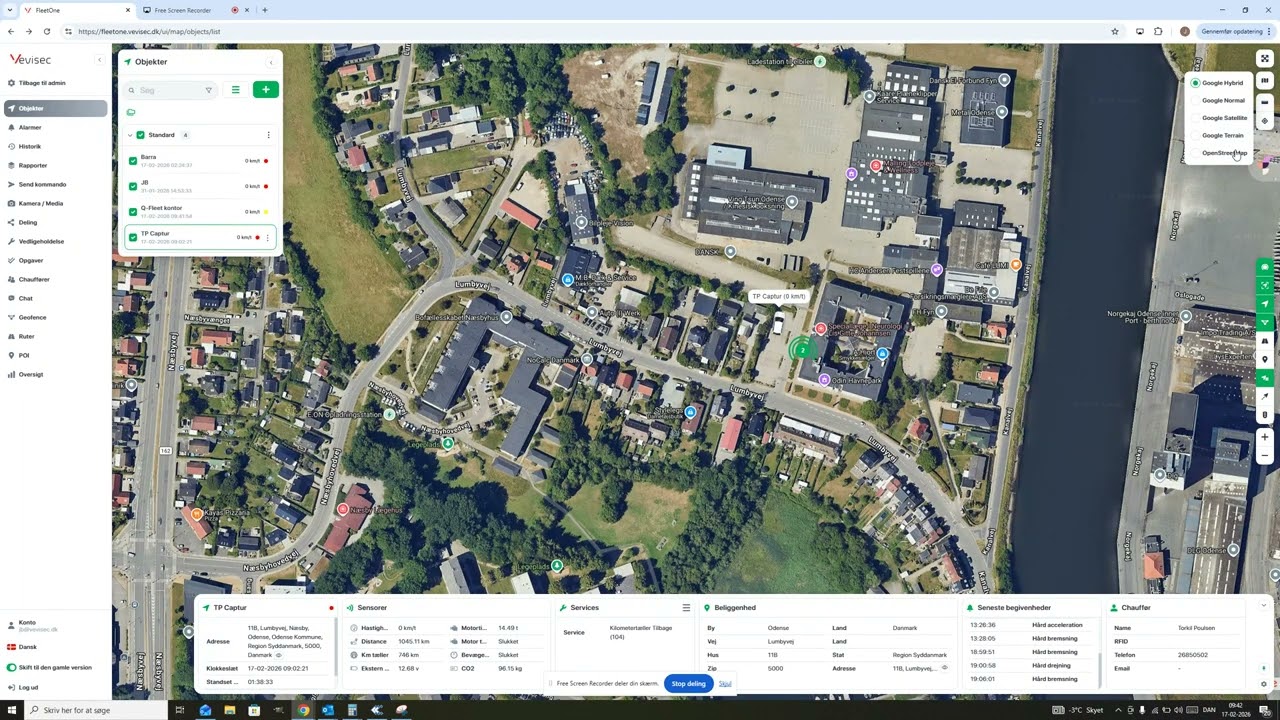Click Skjul link in sharing bar
The width and height of the screenshot is (1280, 720).
(x=725, y=684)
